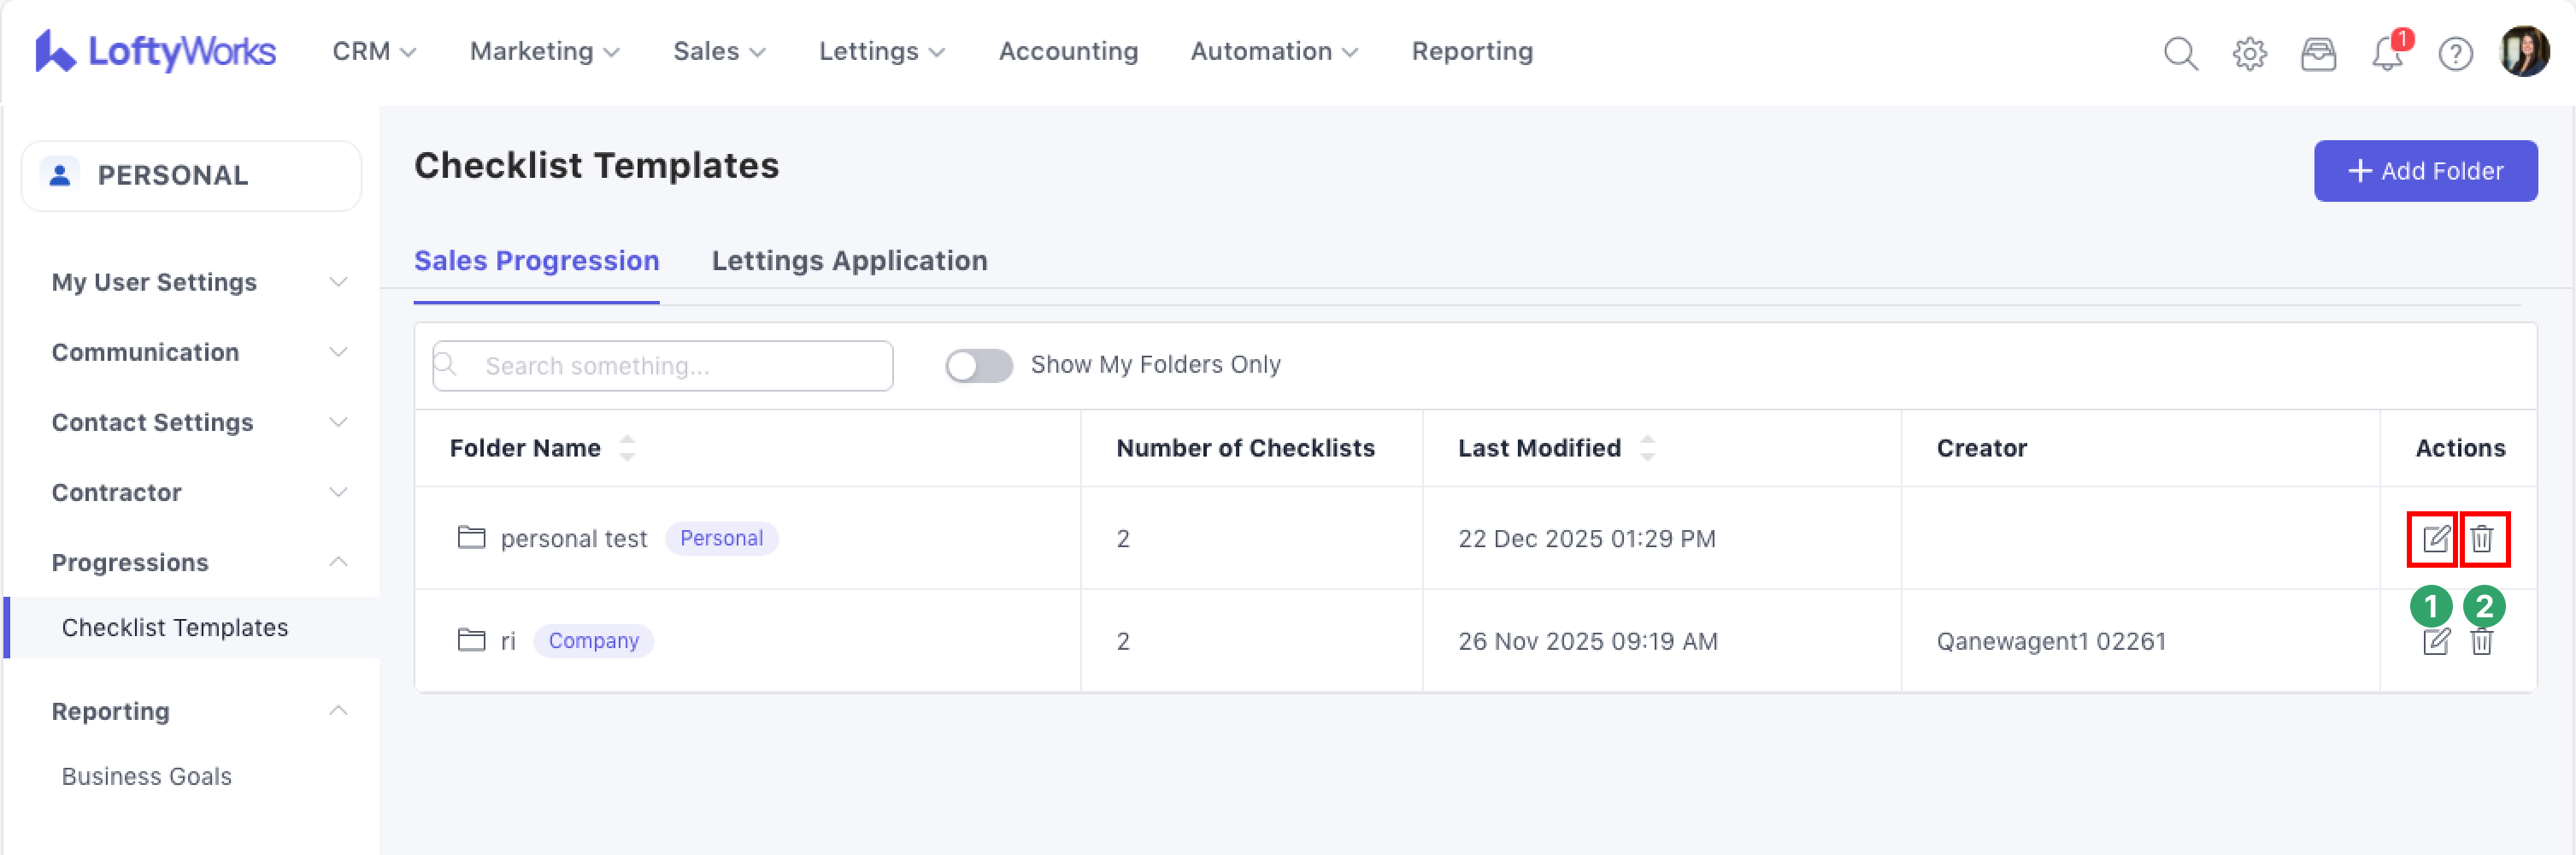Delete the 'personal test' folder
The image size is (2576, 855).
2482,539
